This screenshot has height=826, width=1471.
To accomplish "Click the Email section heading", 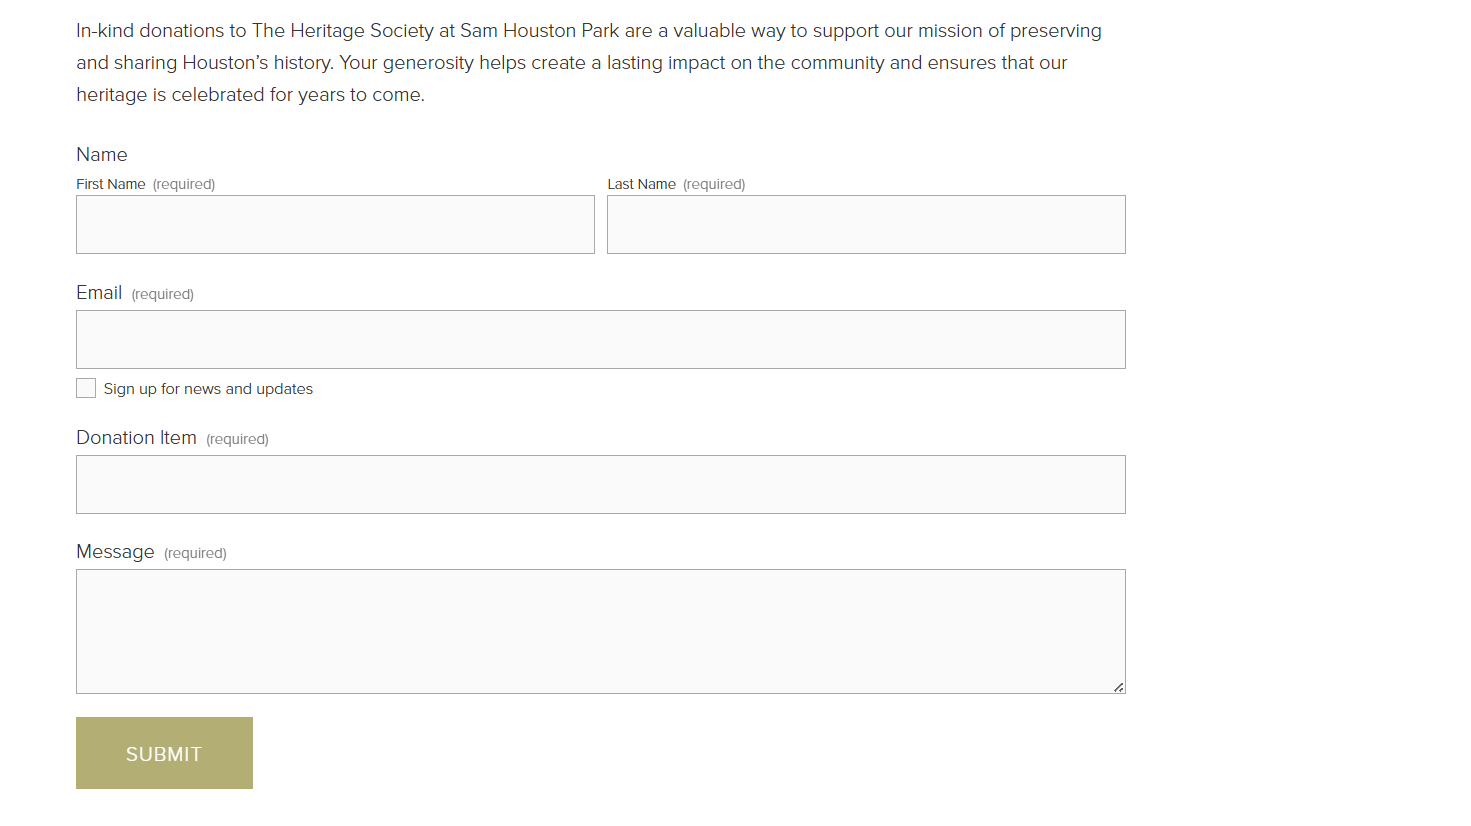I will 99,292.
